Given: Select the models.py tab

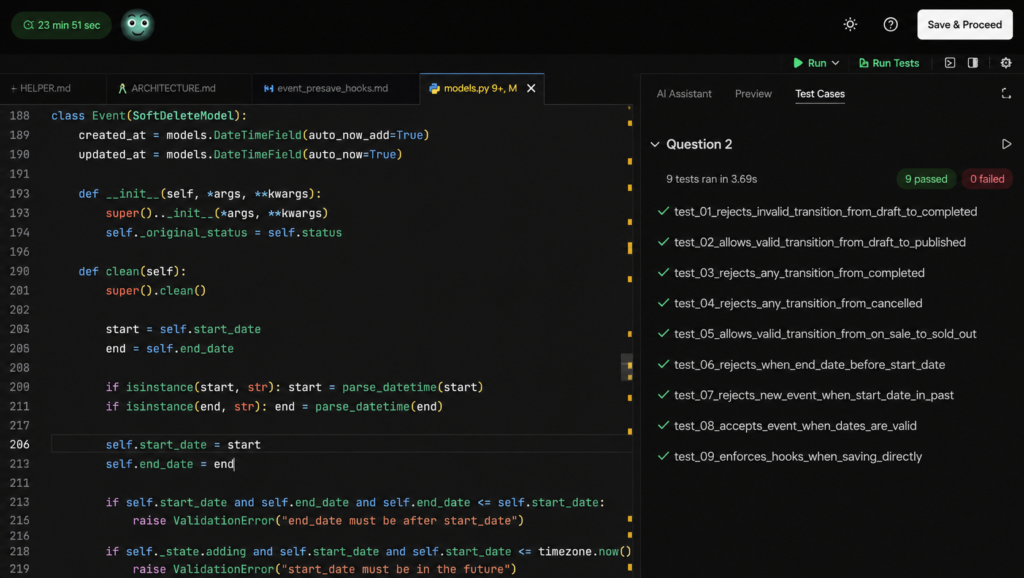Looking at the screenshot, I should (x=480, y=88).
